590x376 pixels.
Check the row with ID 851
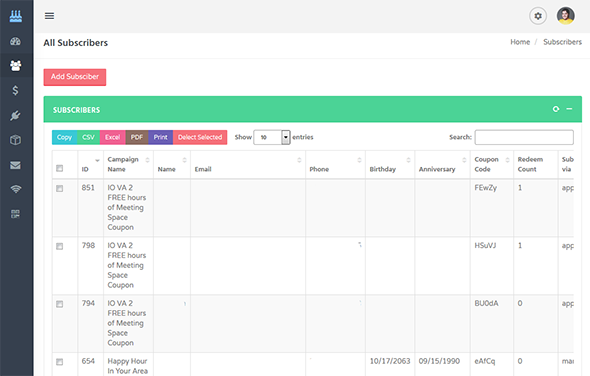pos(59,189)
